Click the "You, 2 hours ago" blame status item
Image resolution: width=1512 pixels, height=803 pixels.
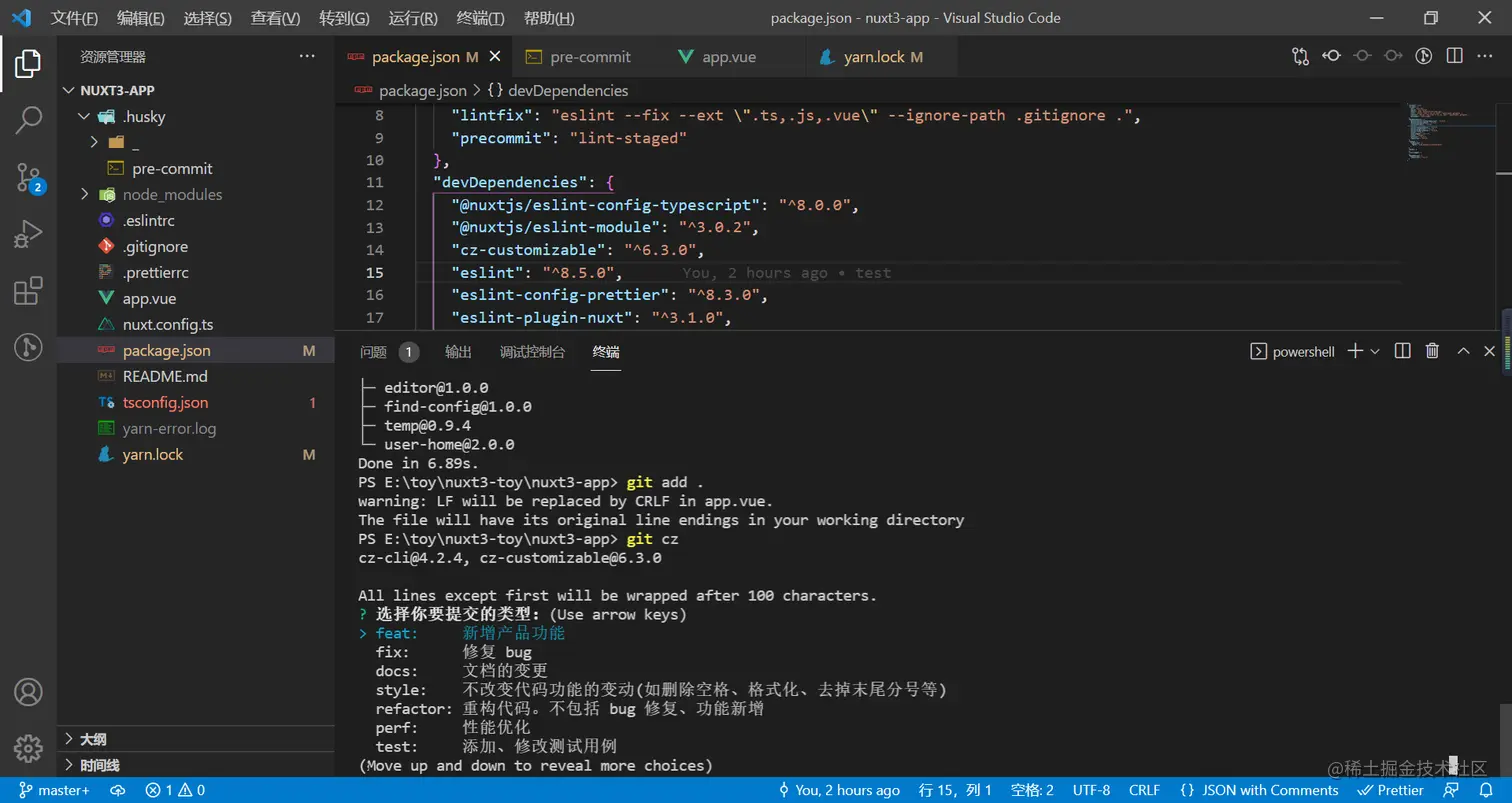coord(838,790)
